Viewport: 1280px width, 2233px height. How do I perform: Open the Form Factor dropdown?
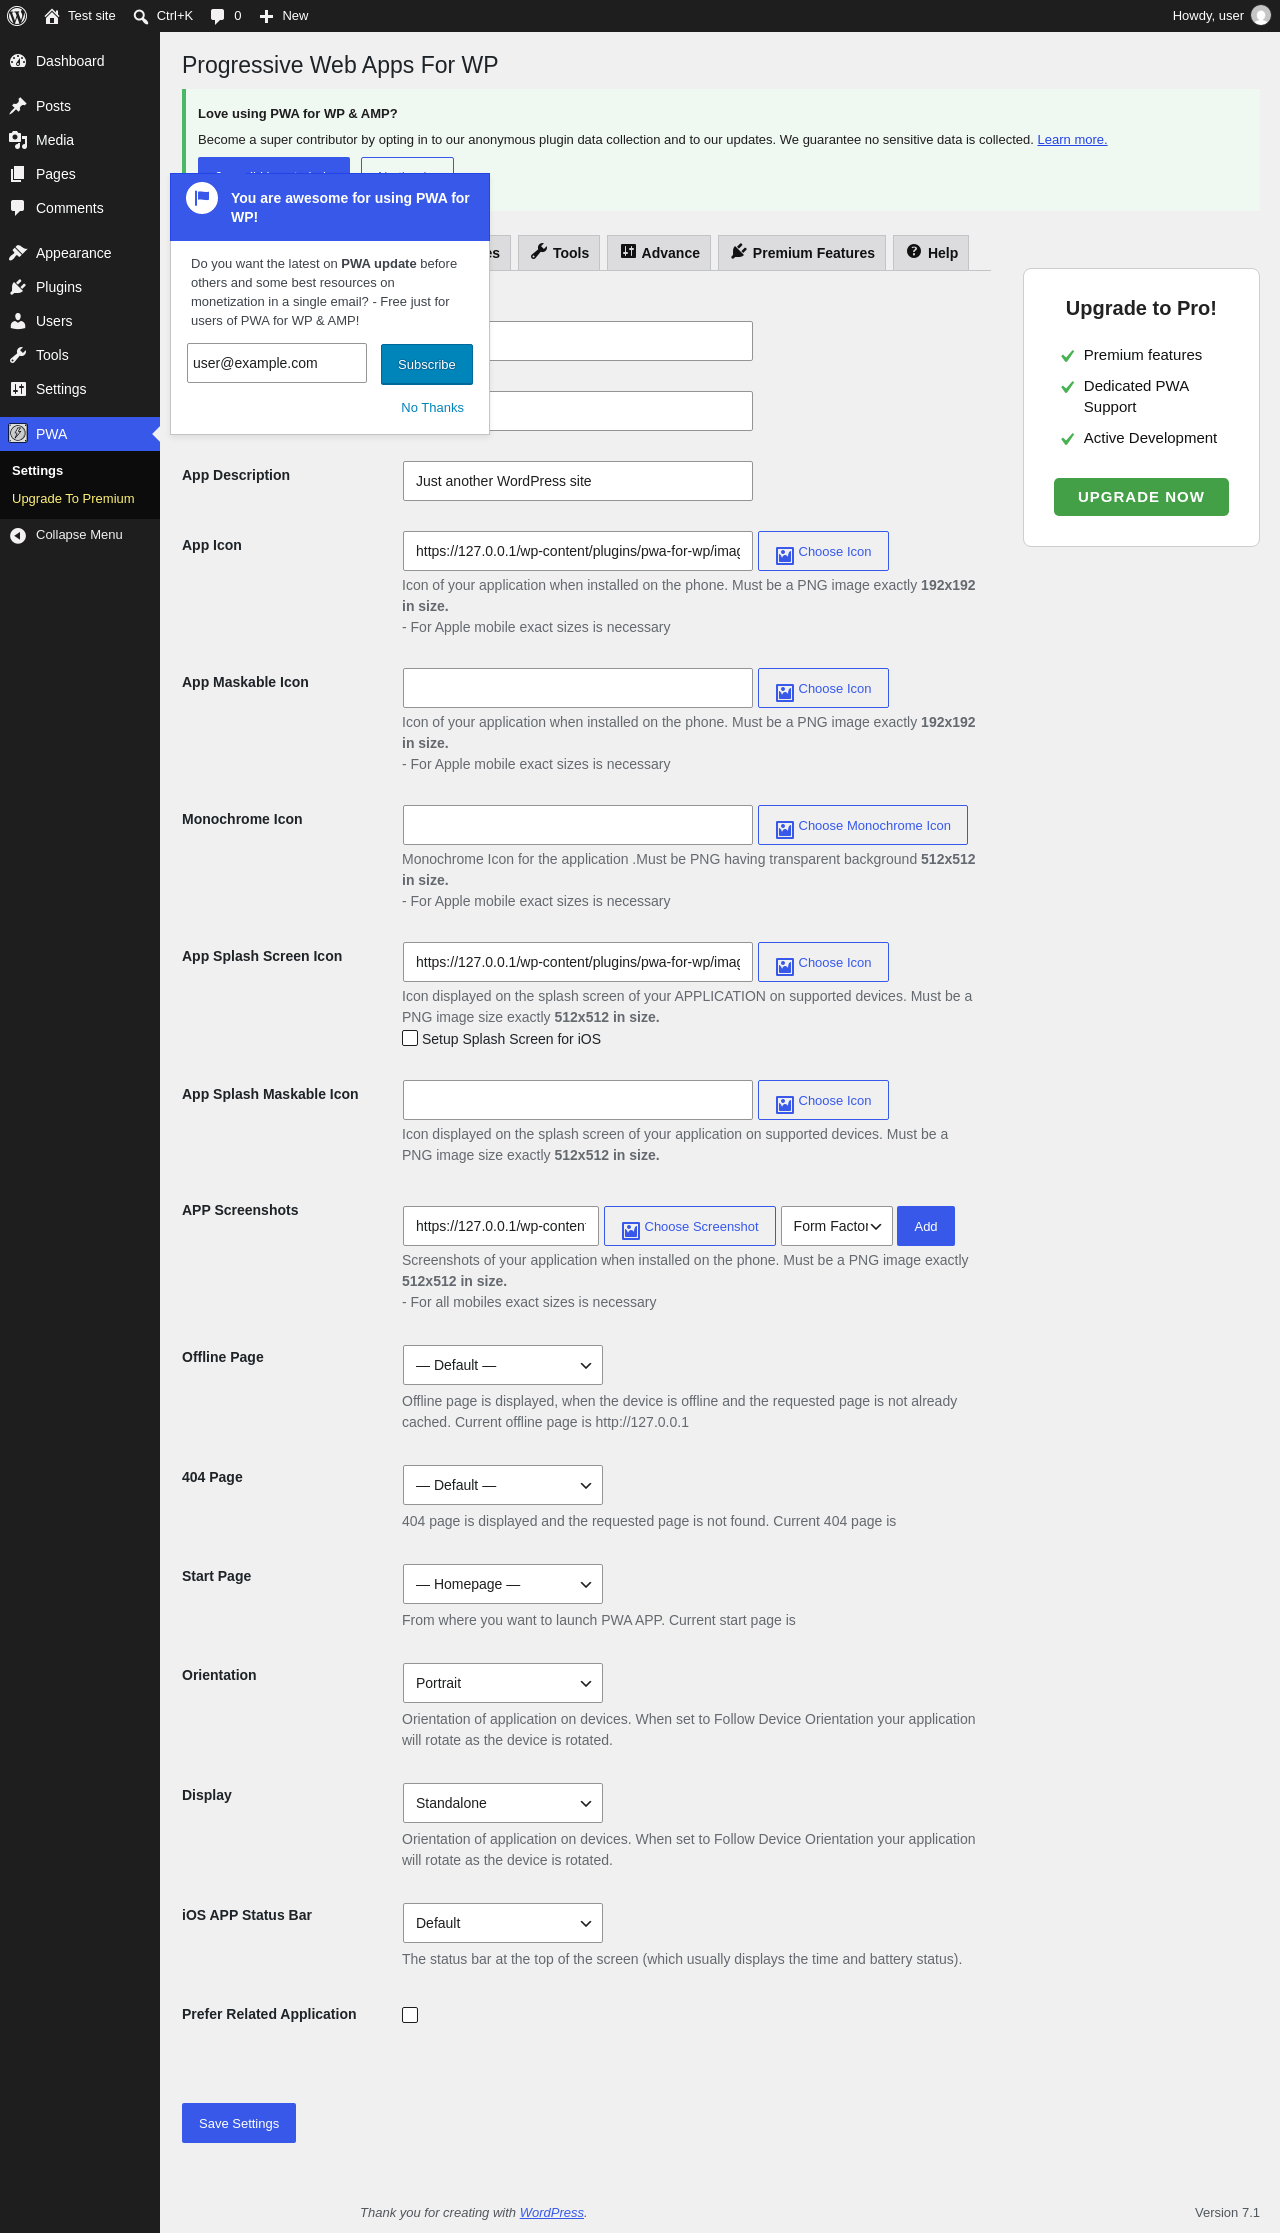[837, 1226]
